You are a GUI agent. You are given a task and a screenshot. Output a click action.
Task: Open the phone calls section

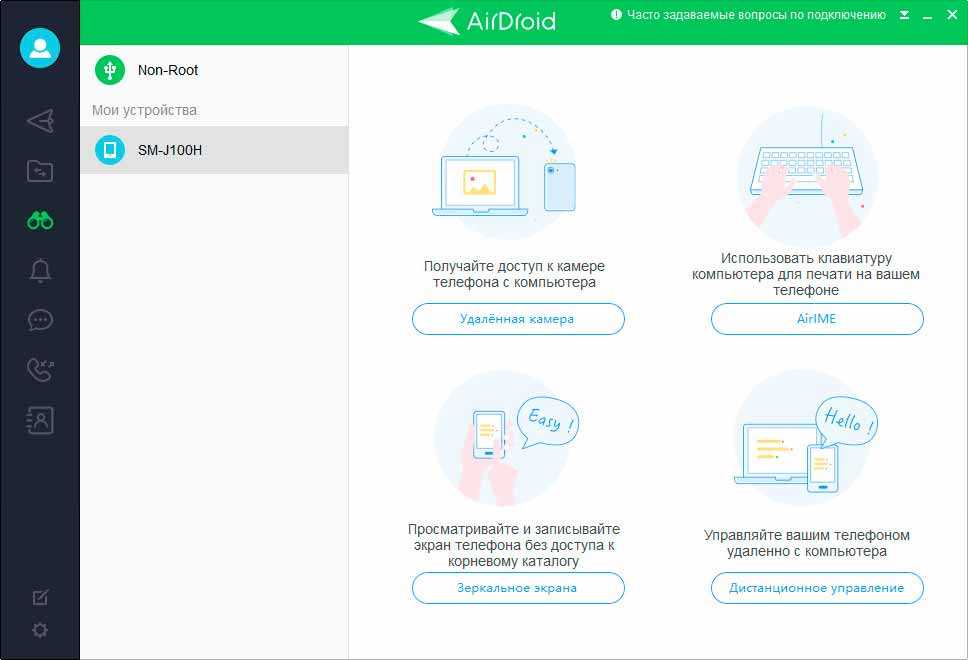click(x=40, y=370)
